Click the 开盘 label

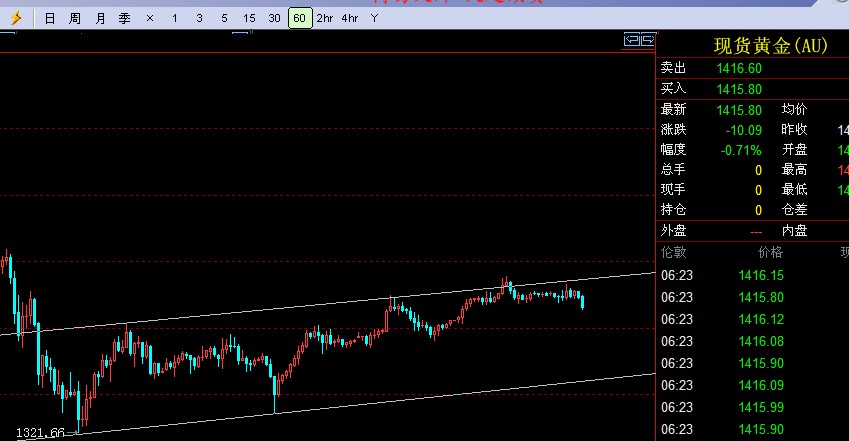tap(794, 150)
